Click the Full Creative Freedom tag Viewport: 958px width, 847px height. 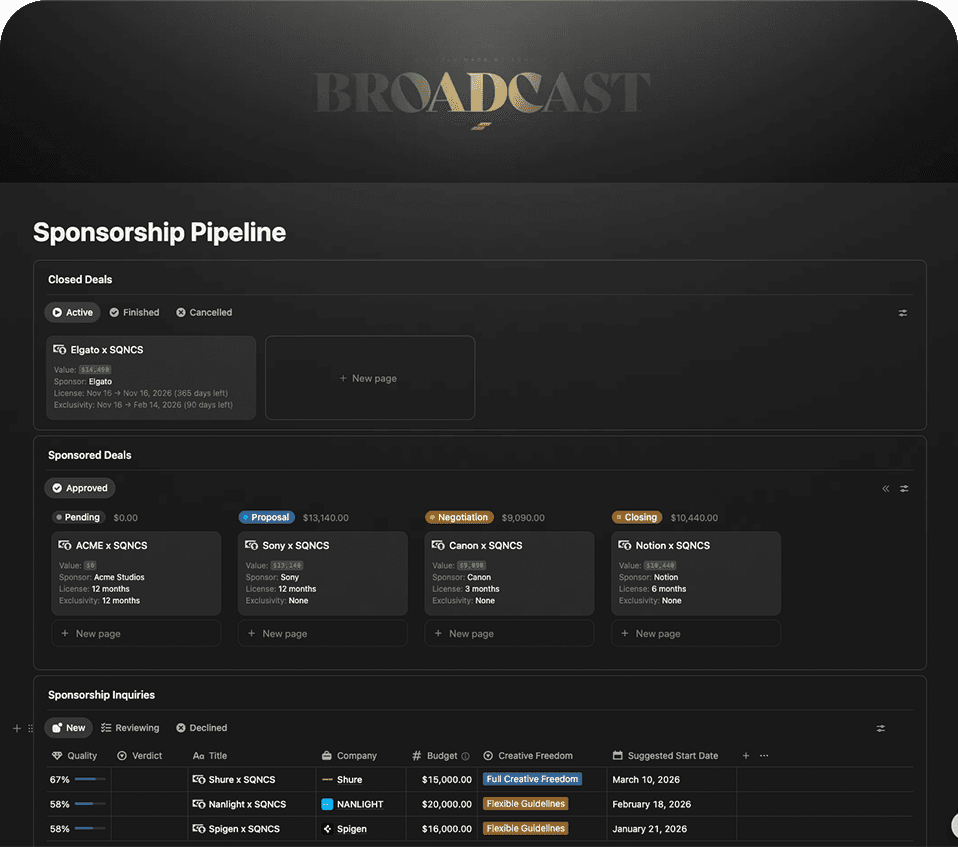[532, 779]
